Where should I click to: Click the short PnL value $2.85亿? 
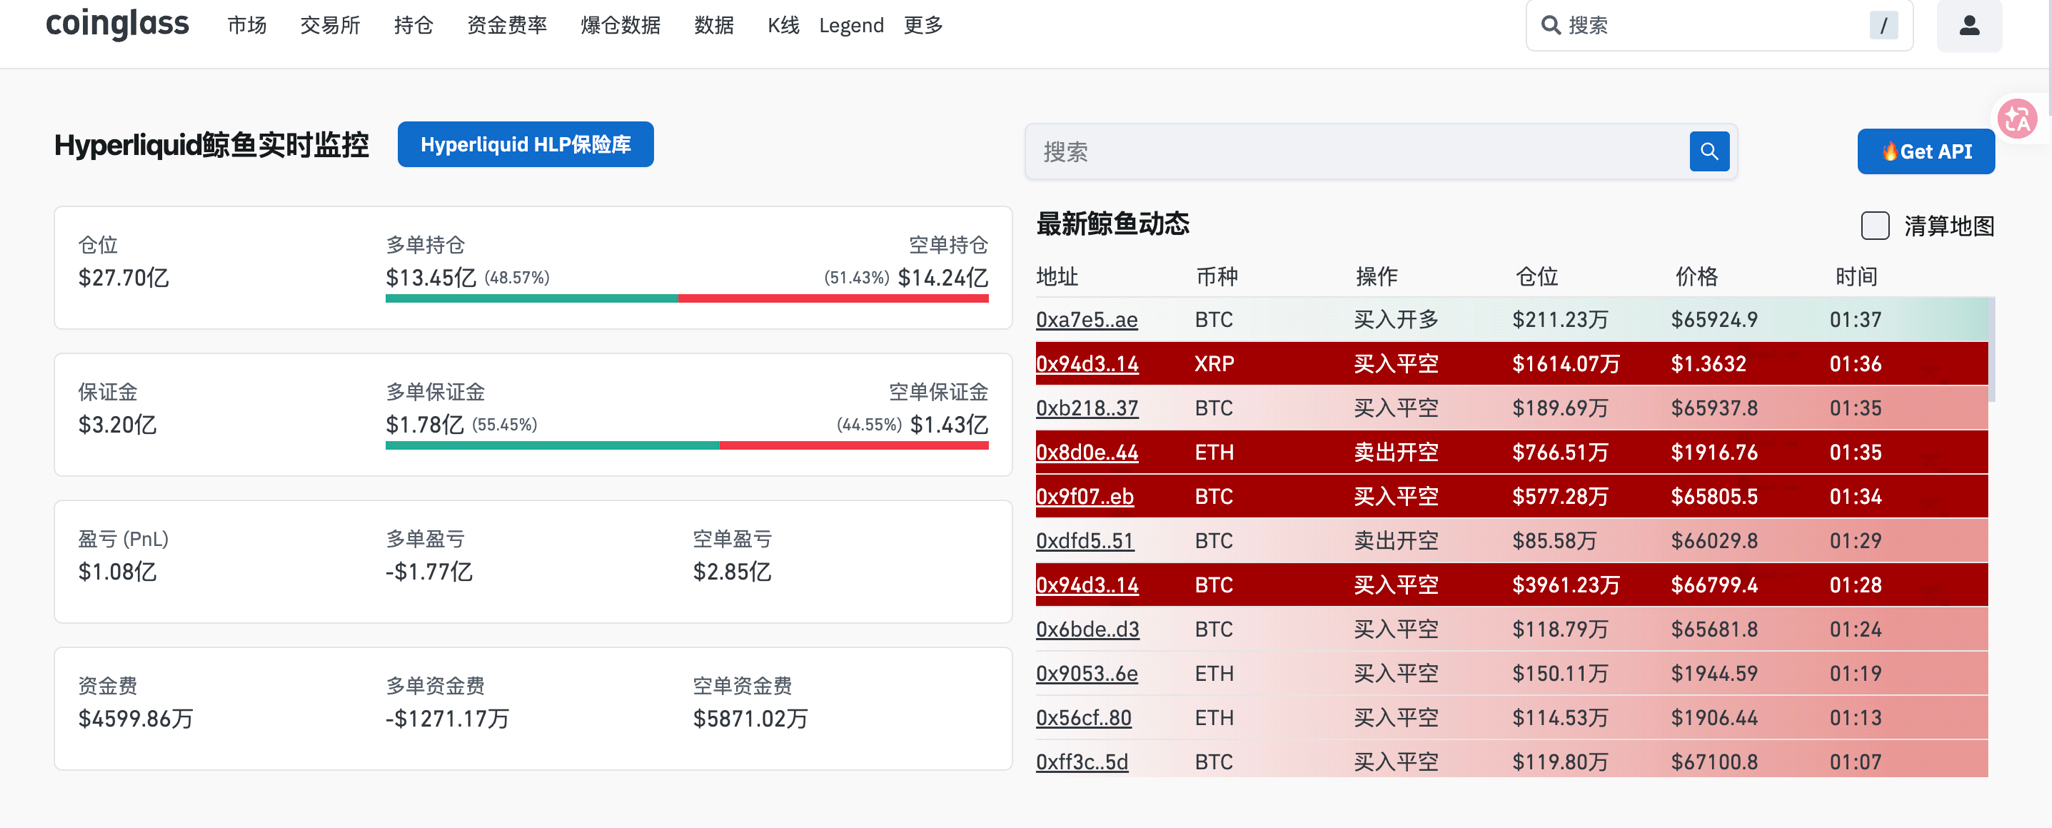[732, 572]
